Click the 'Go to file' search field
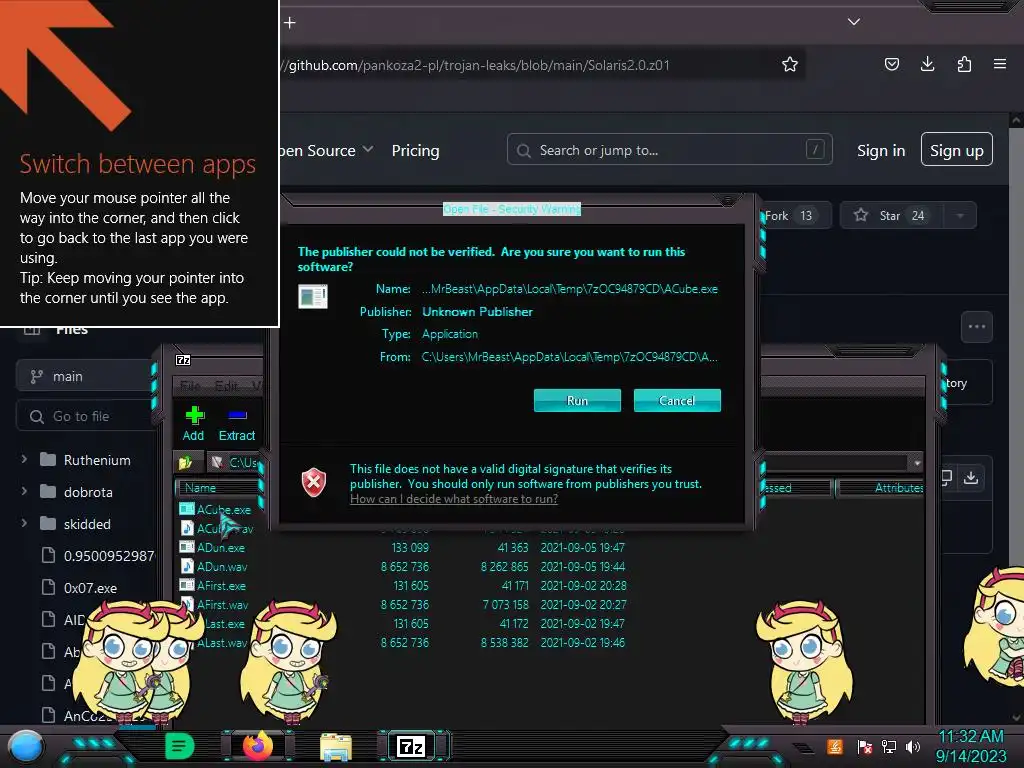Screen dimensions: 1024x768 (x=85, y=417)
